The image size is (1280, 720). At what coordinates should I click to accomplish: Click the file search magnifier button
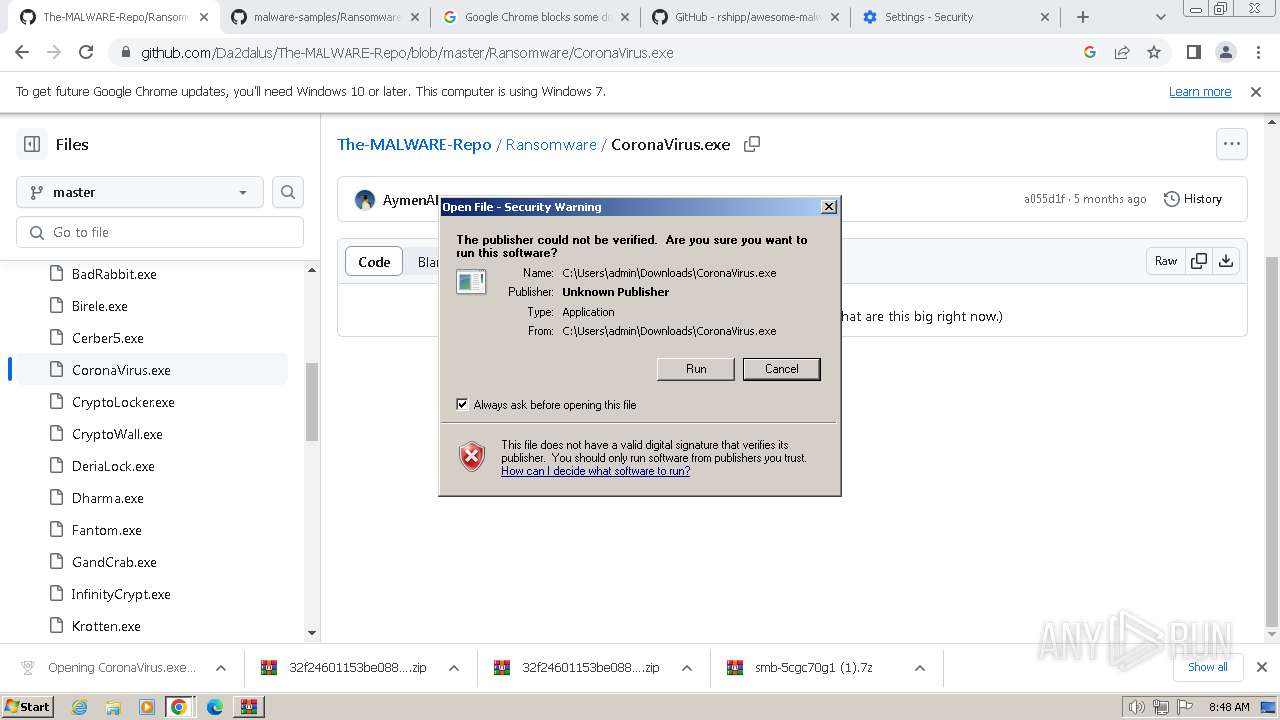pos(288,192)
